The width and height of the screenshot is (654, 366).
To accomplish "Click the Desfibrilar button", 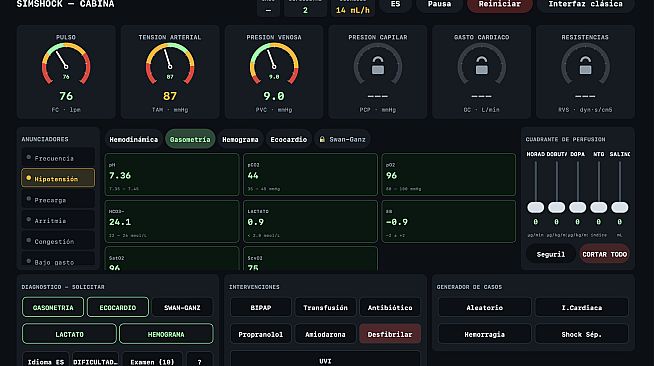I will point(390,334).
